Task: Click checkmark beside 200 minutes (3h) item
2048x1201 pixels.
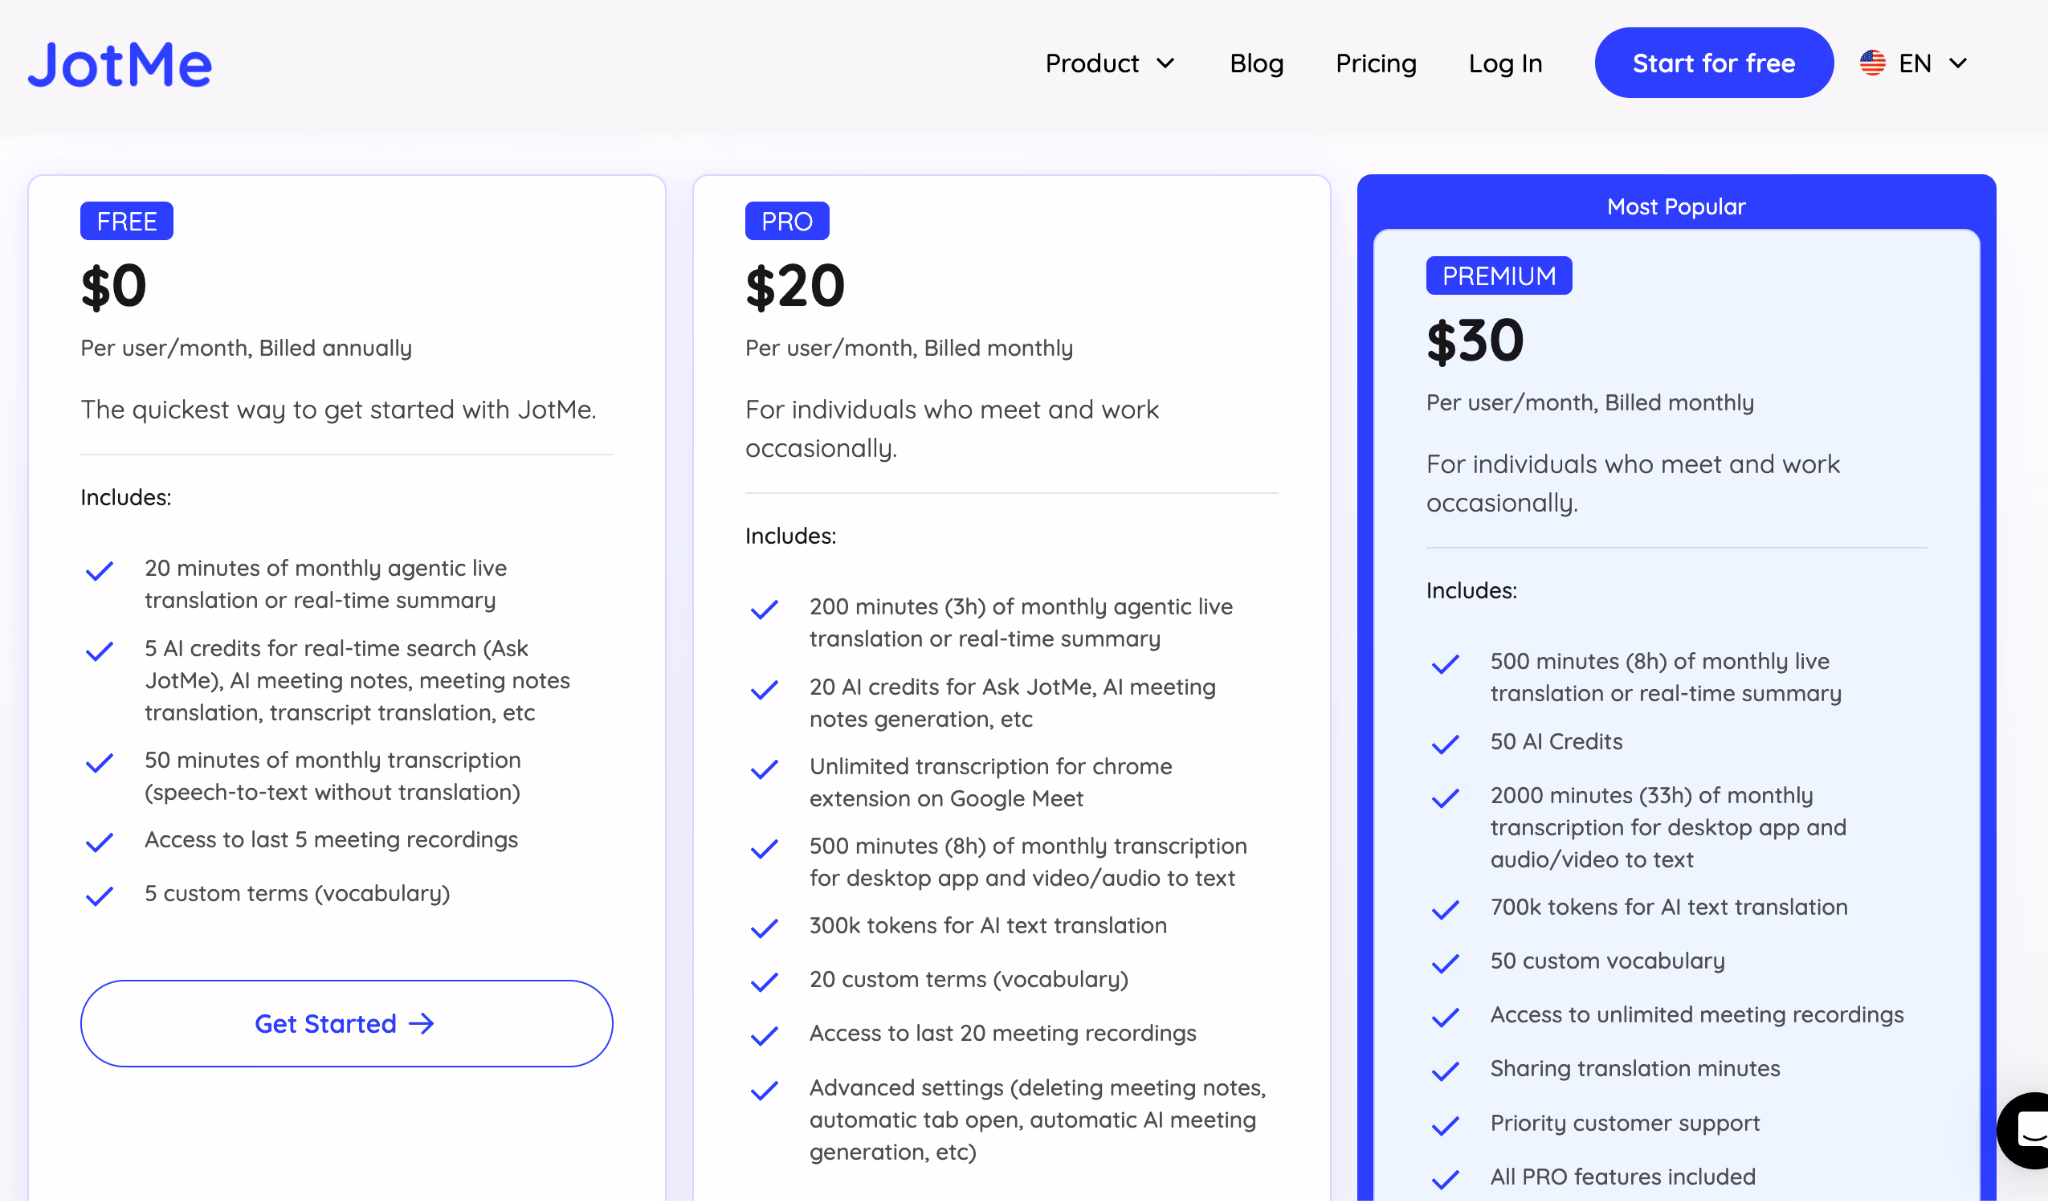Action: [x=764, y=609]
